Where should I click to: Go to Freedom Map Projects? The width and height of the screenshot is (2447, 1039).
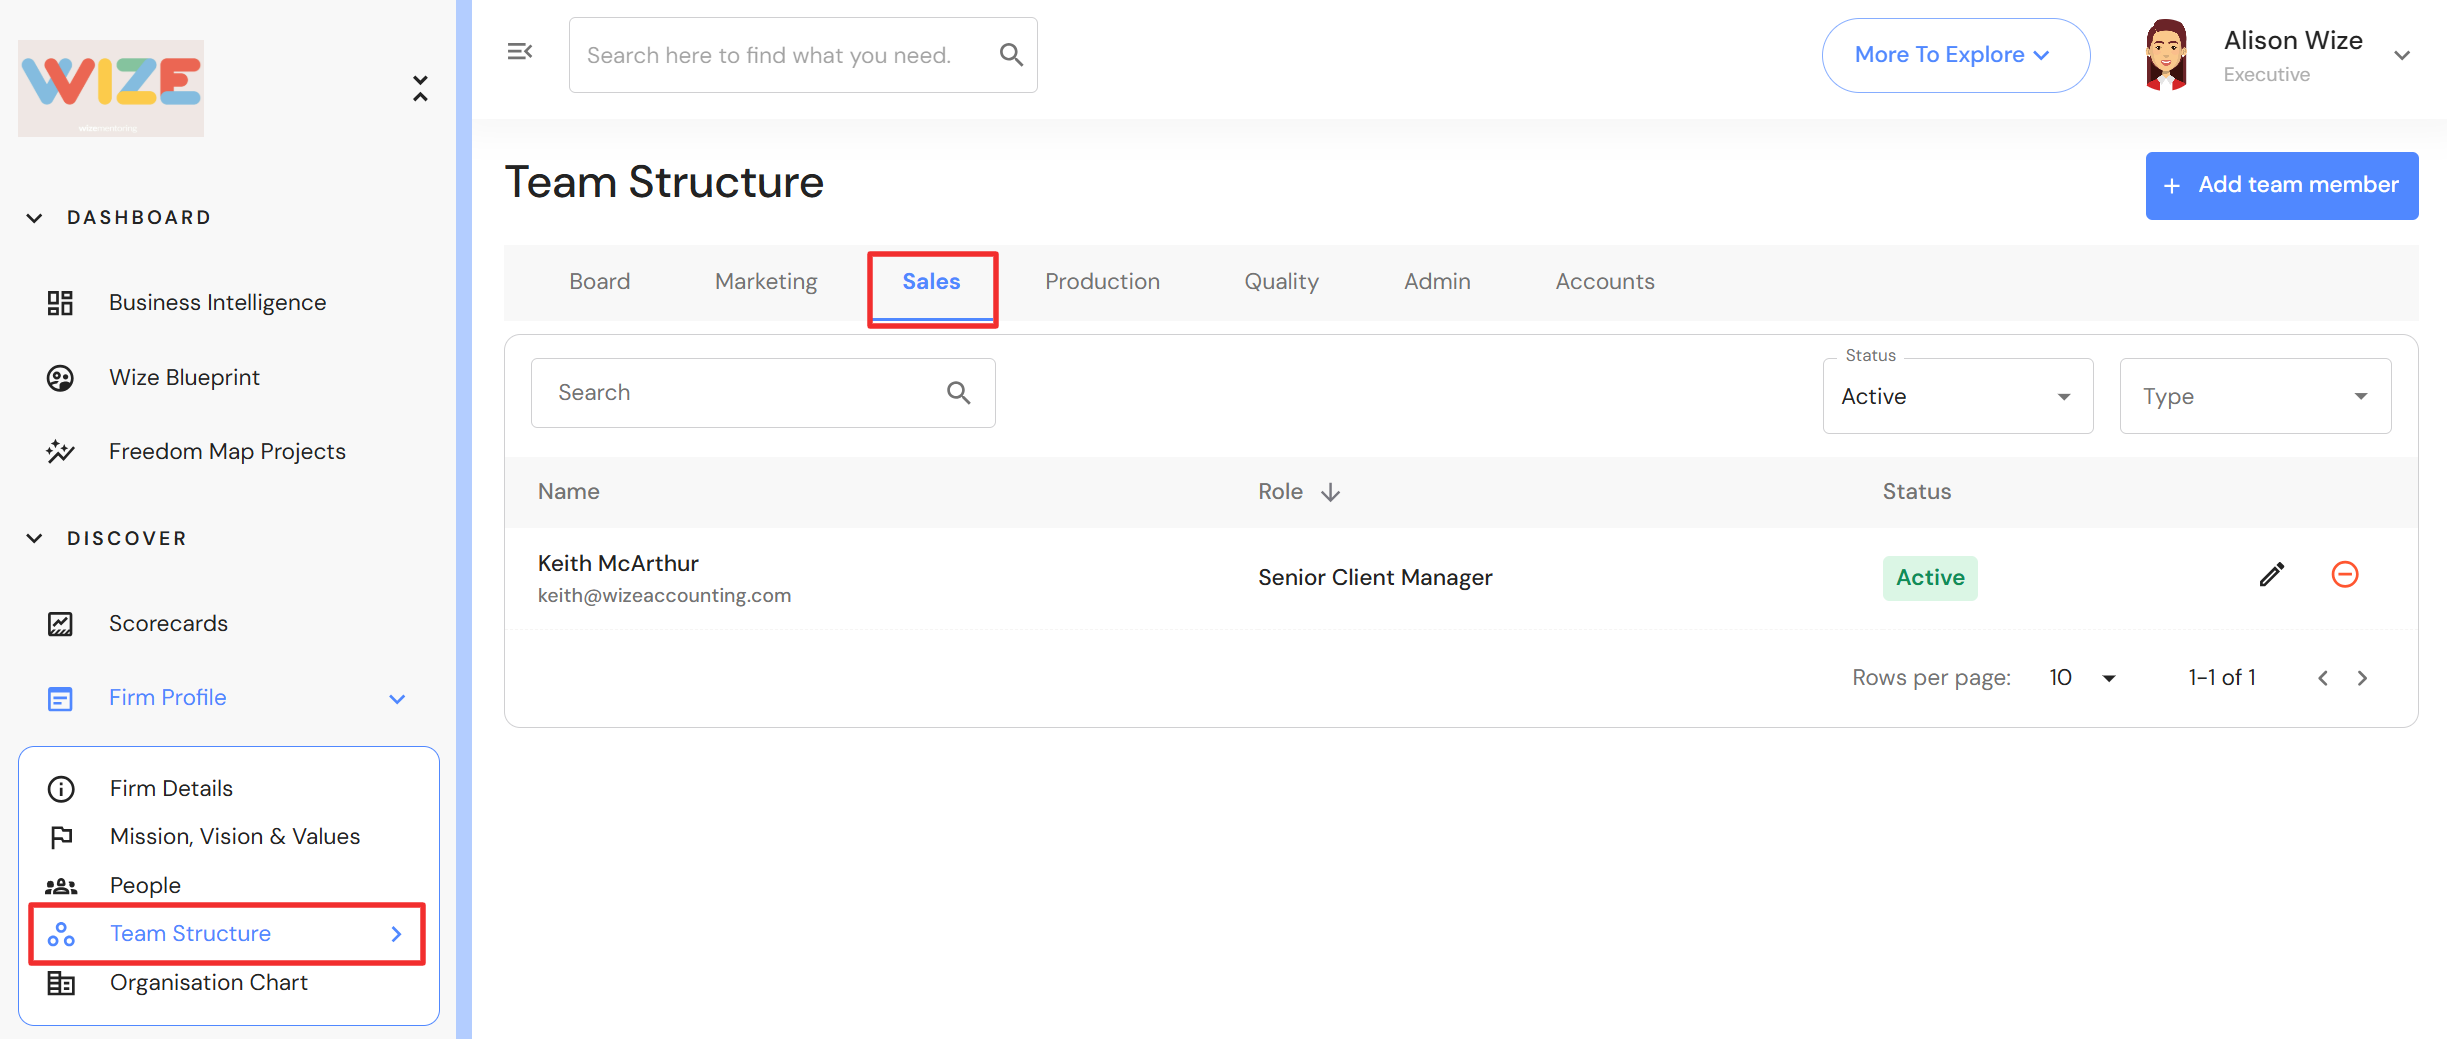pyautogui.click(x=227, y=452)
